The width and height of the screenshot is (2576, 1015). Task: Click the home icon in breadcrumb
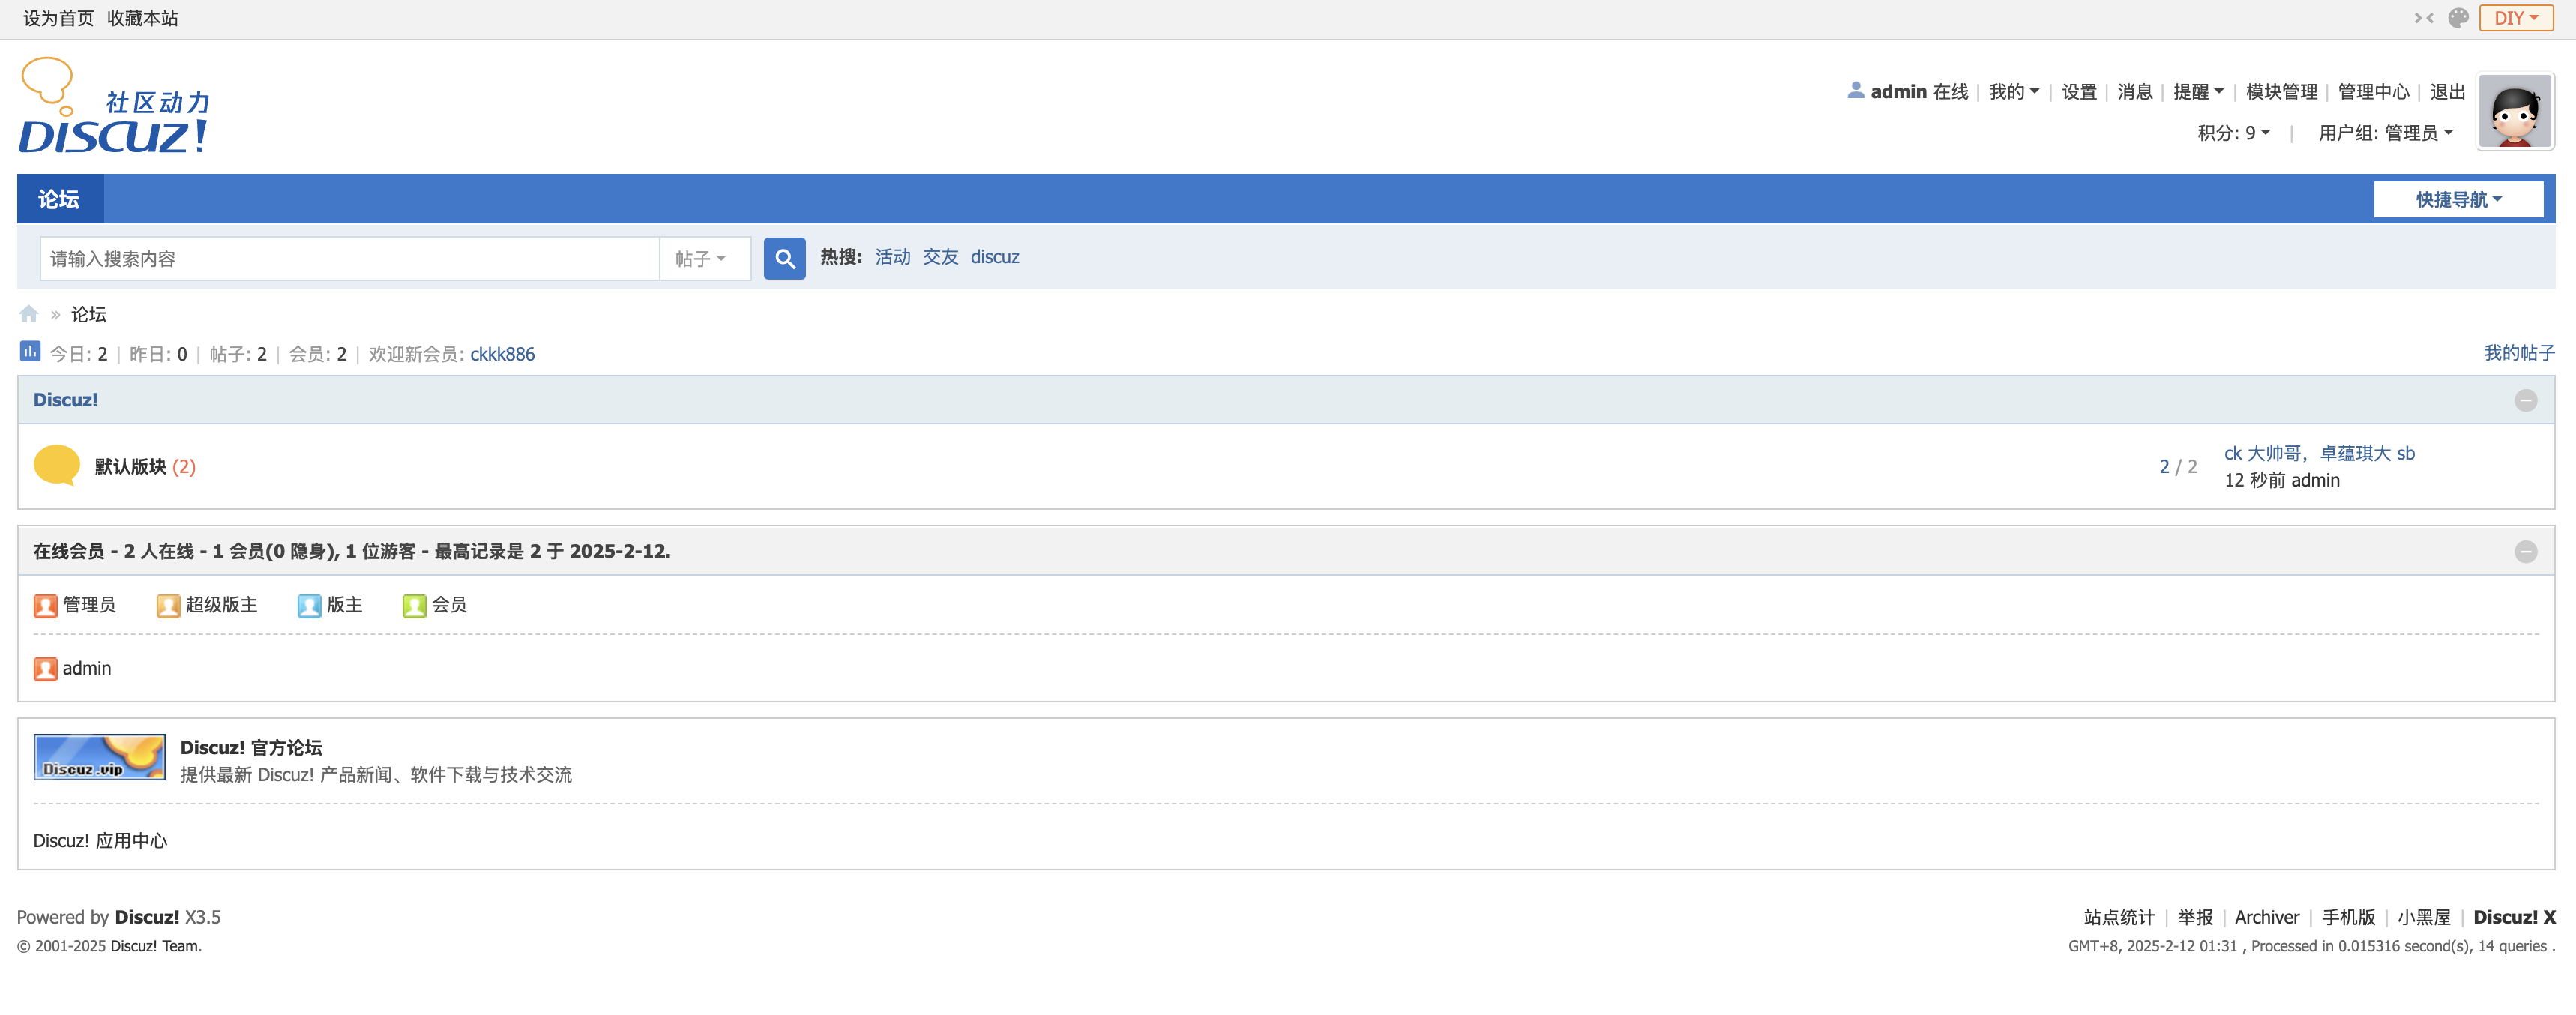(x=29, y=314)
